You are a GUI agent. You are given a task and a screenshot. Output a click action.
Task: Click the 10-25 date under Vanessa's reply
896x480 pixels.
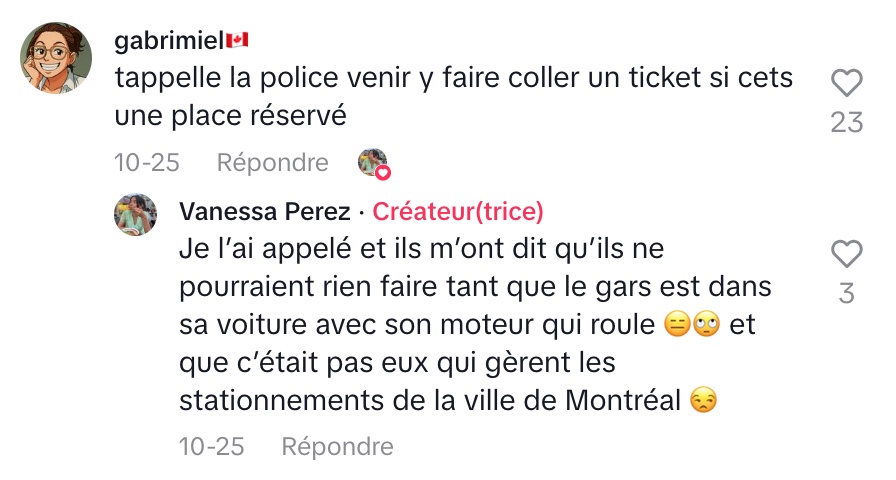(211, 446)
